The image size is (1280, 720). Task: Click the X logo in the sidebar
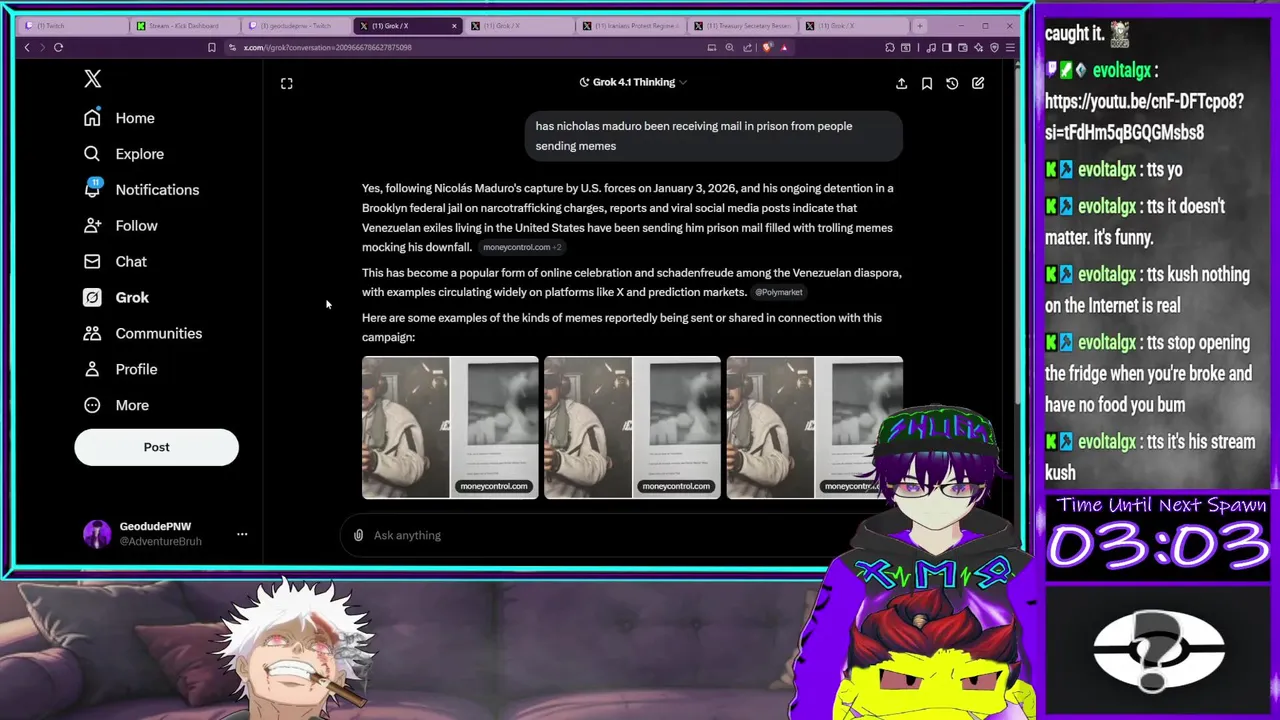pyautogui.click(x=93, y=79)
